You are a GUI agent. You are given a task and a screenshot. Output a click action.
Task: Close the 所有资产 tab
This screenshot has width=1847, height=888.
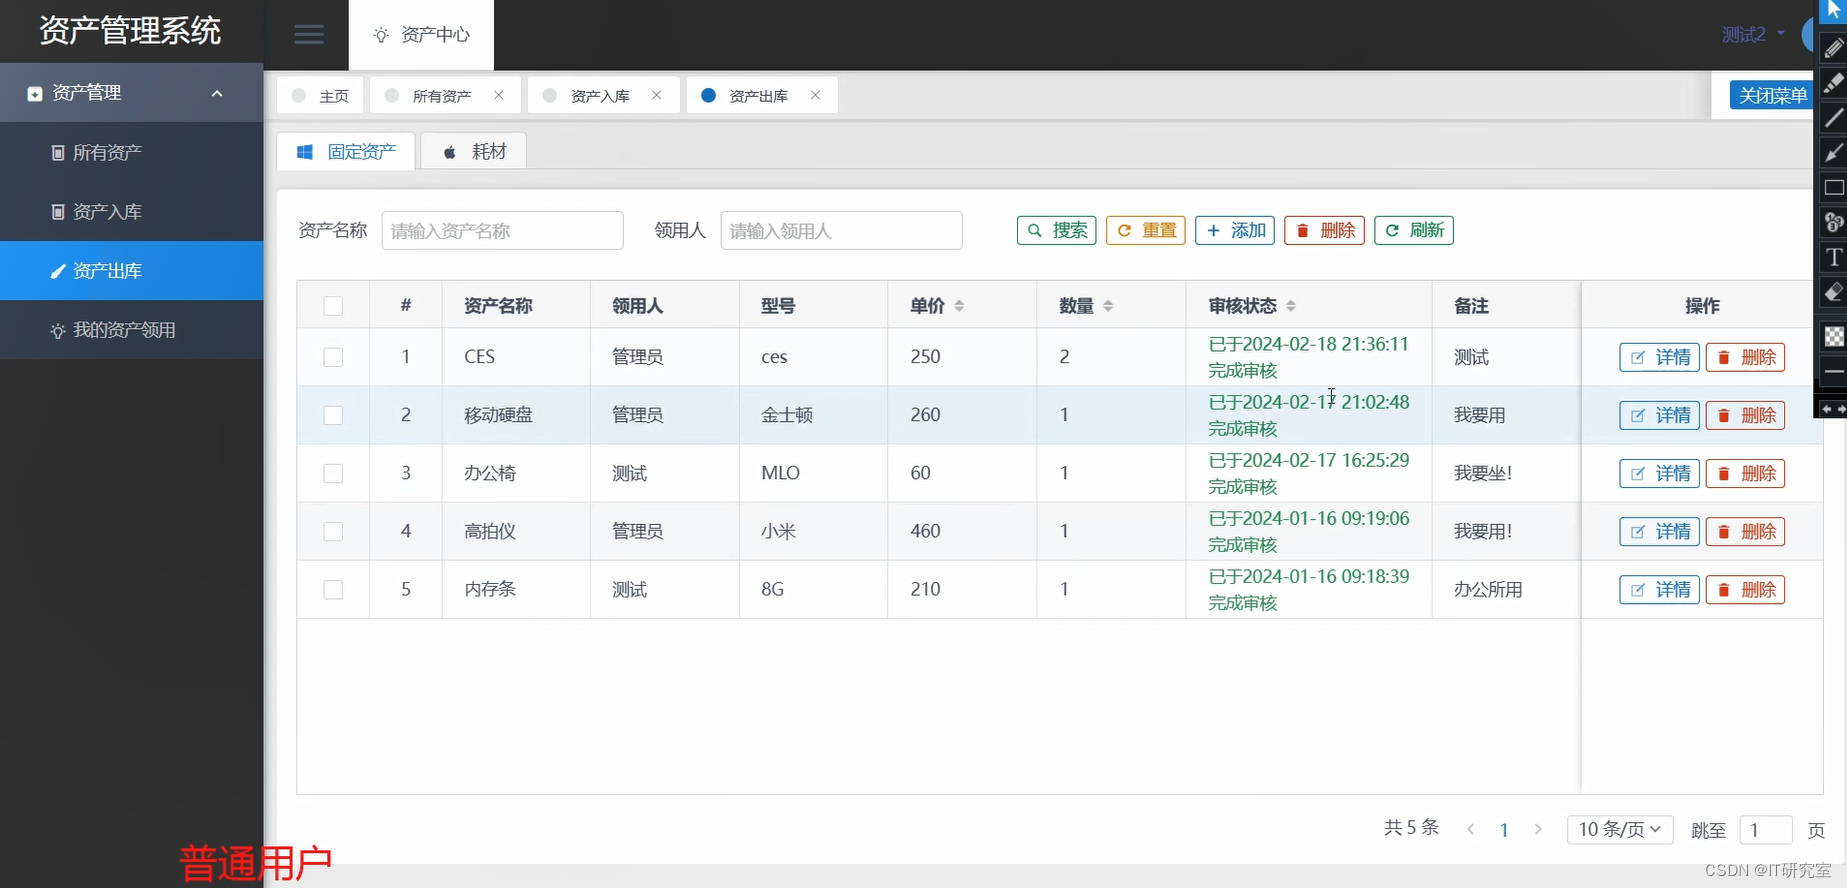tap(498, 95)
